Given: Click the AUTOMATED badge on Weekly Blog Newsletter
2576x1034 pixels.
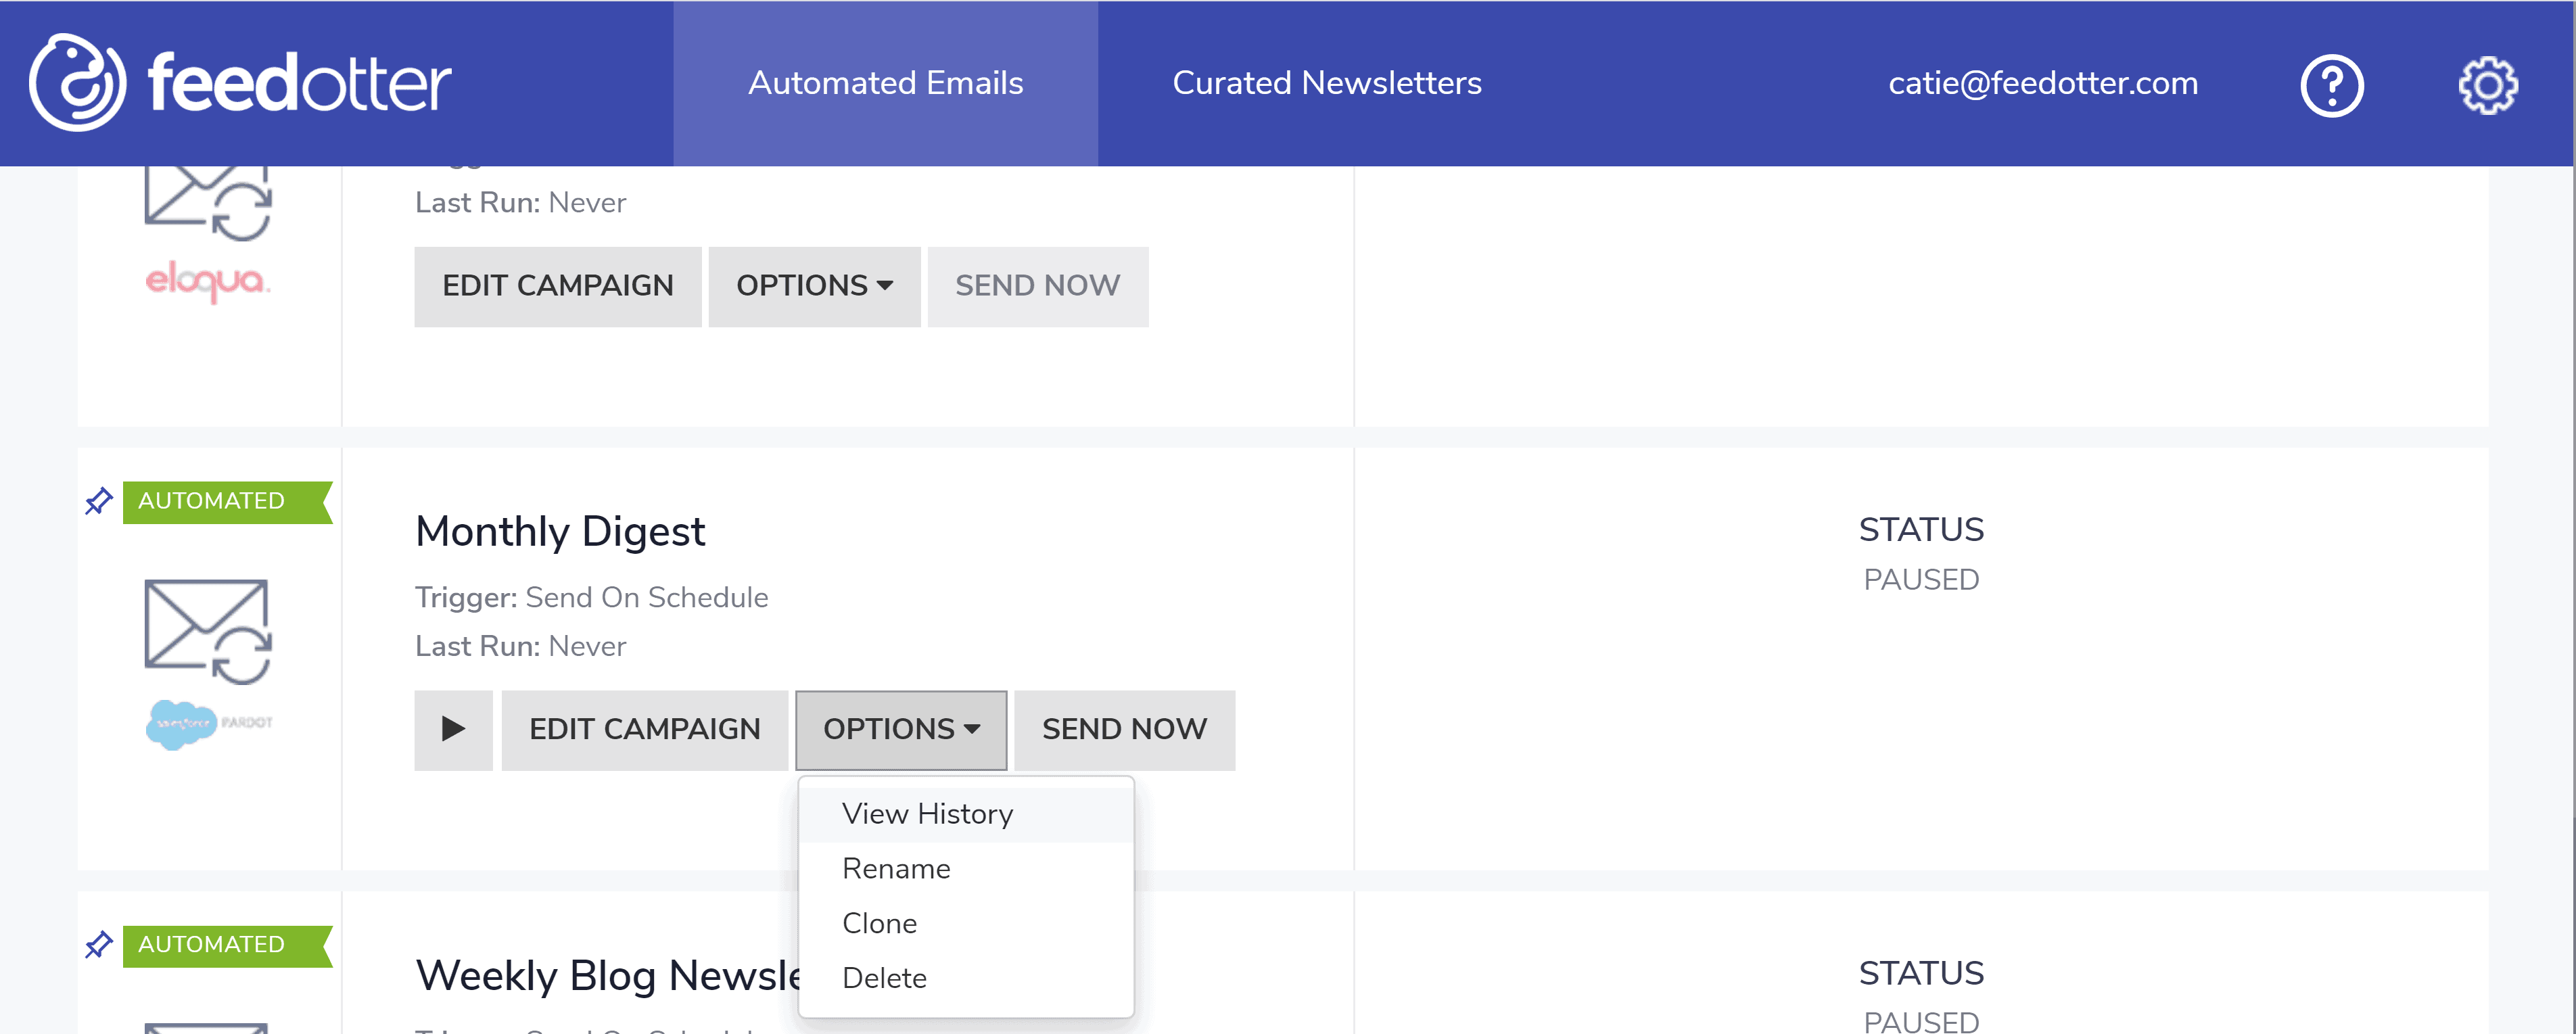Looking at the screenshot, I should pyautogui.click(x=227, y=945).
